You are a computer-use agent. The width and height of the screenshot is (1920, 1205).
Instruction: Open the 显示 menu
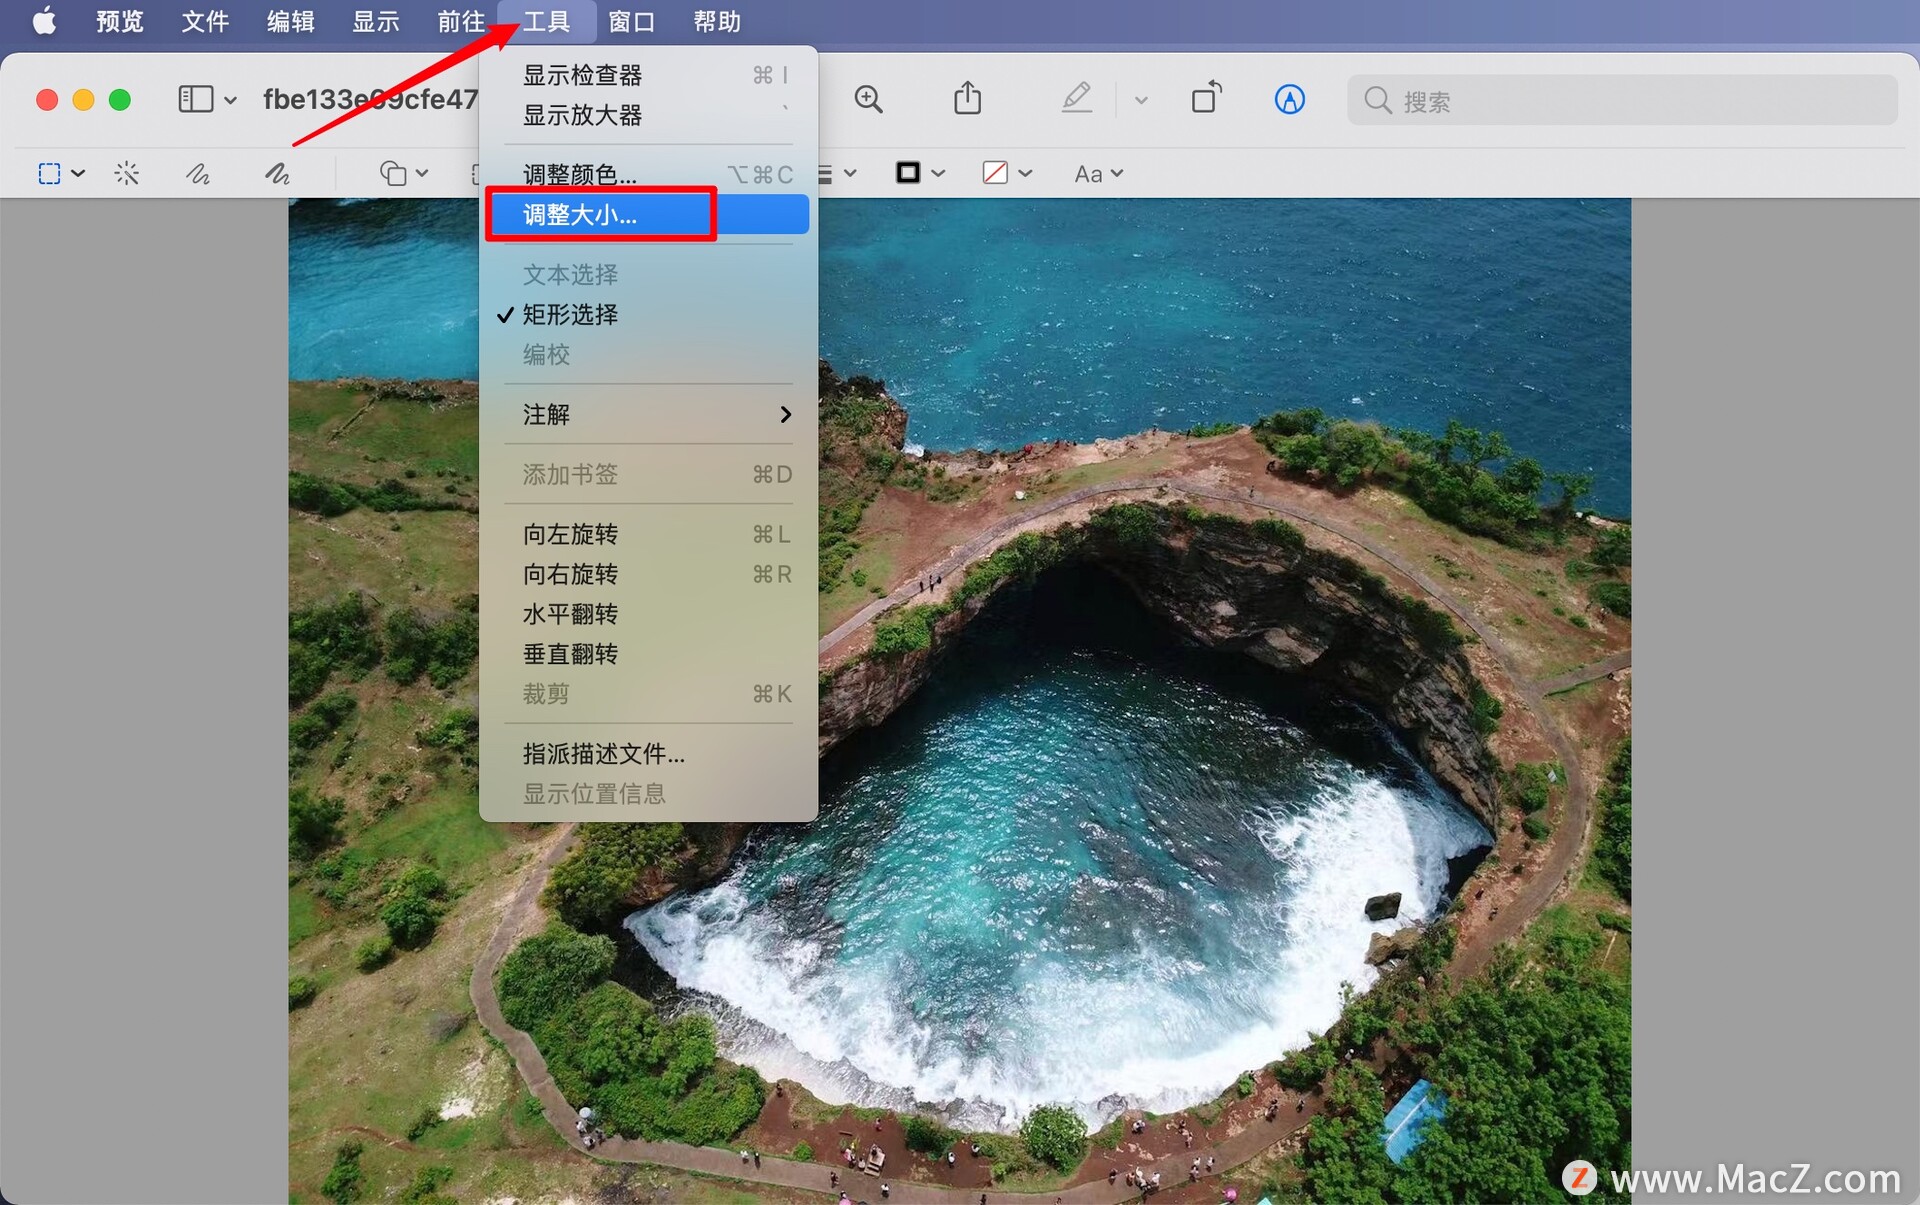click(376, 21)
